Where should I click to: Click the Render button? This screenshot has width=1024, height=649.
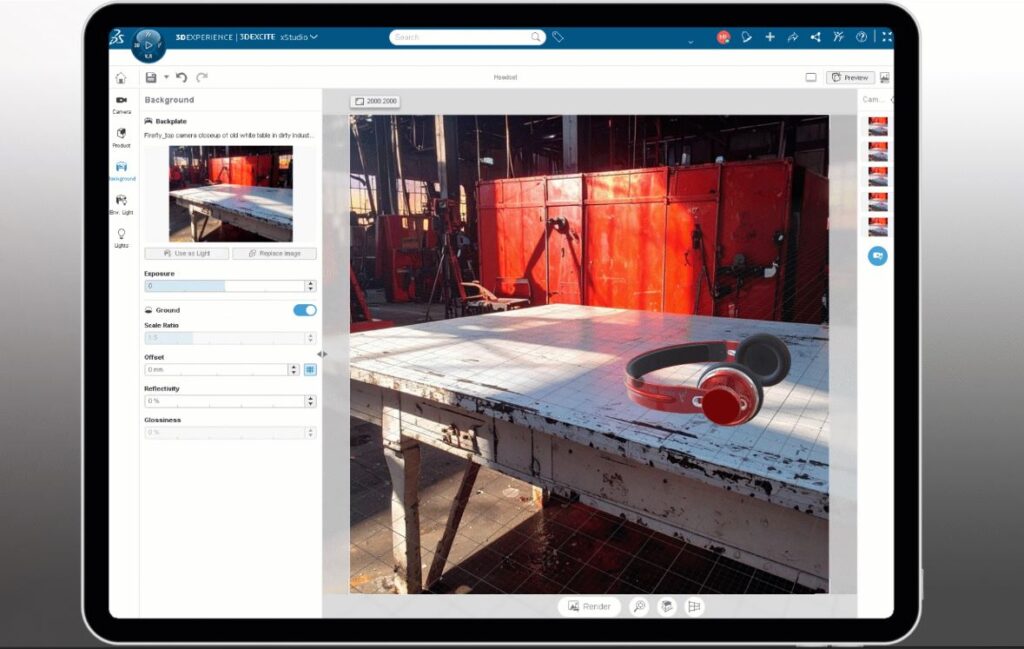[588, 606]
